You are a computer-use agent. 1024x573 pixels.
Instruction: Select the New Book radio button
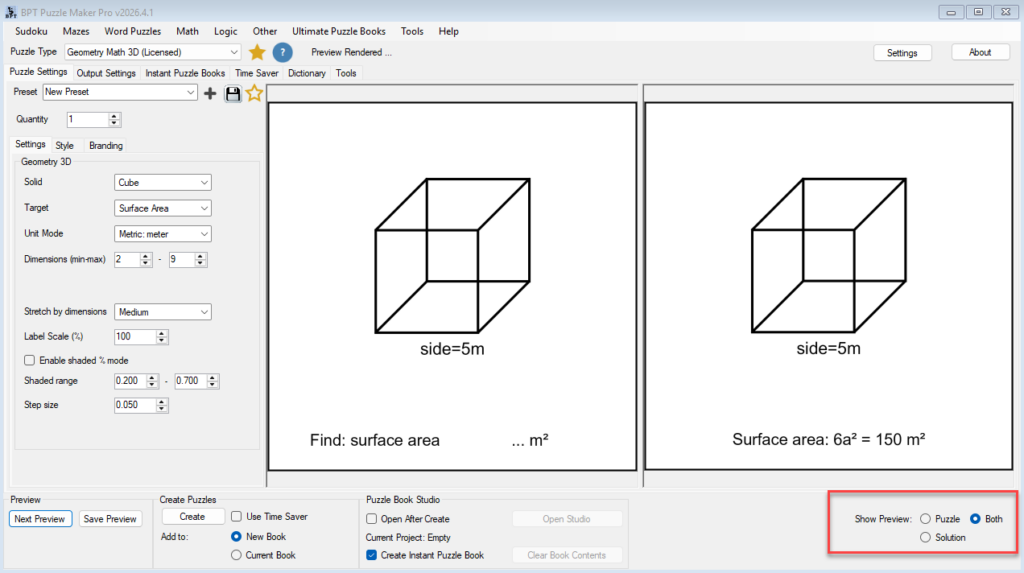point(236,536)
